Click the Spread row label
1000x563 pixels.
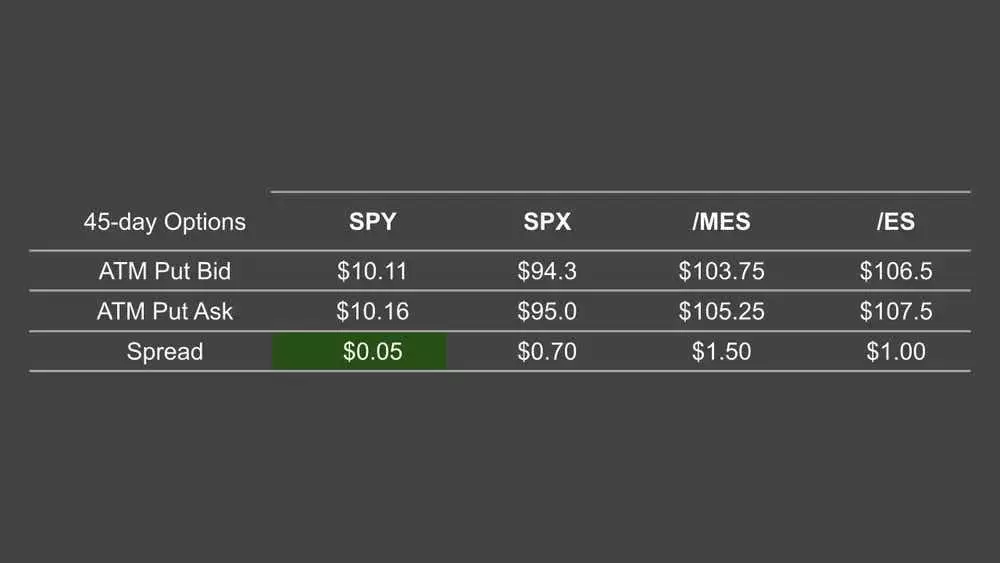click(x=164, y=351)
